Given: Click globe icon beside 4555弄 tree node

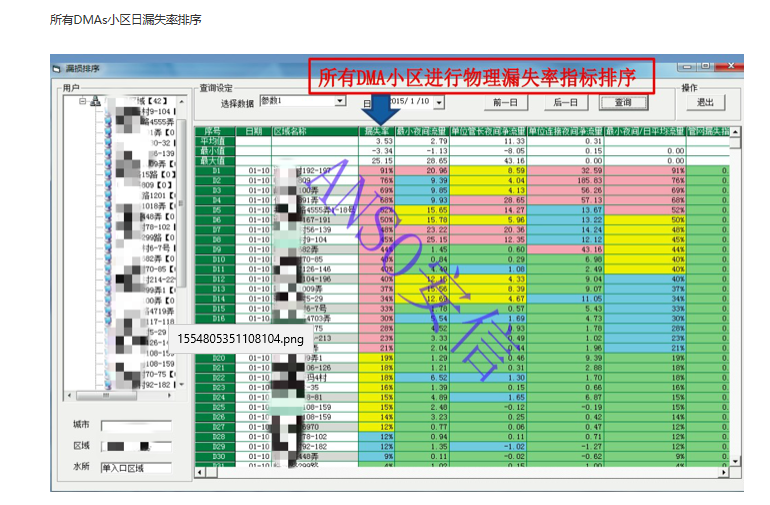Looking at the screenshot, I should pyautogui.click(x=108, y=122).
